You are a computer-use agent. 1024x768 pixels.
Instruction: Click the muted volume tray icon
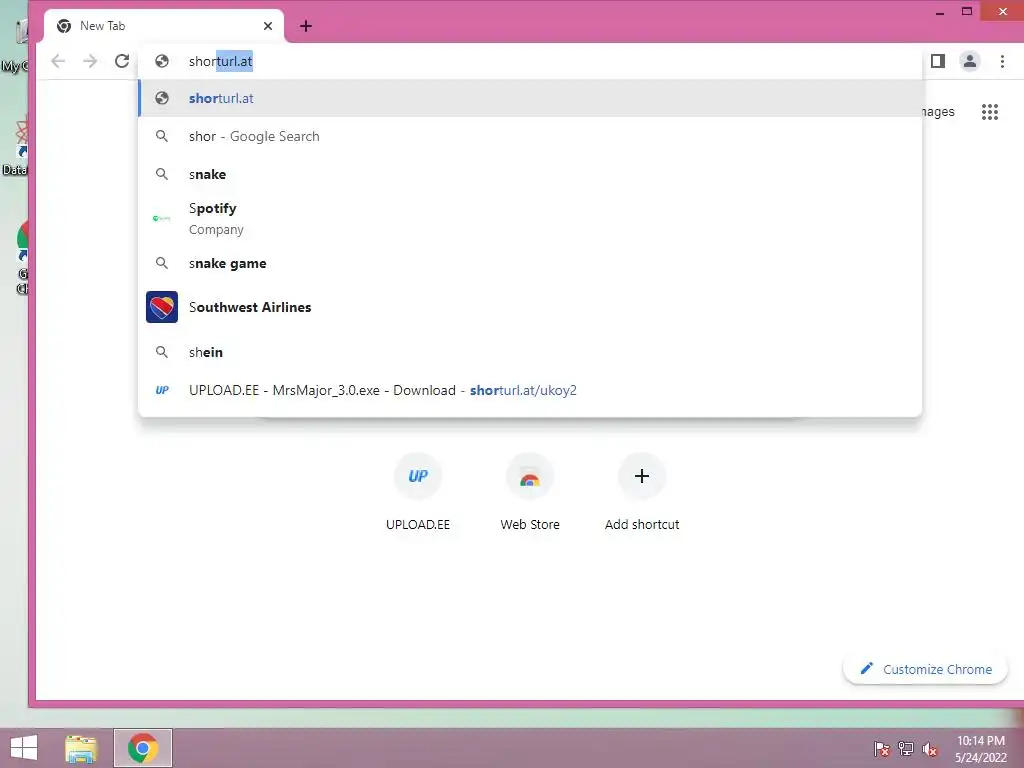[x=930, y=749]
